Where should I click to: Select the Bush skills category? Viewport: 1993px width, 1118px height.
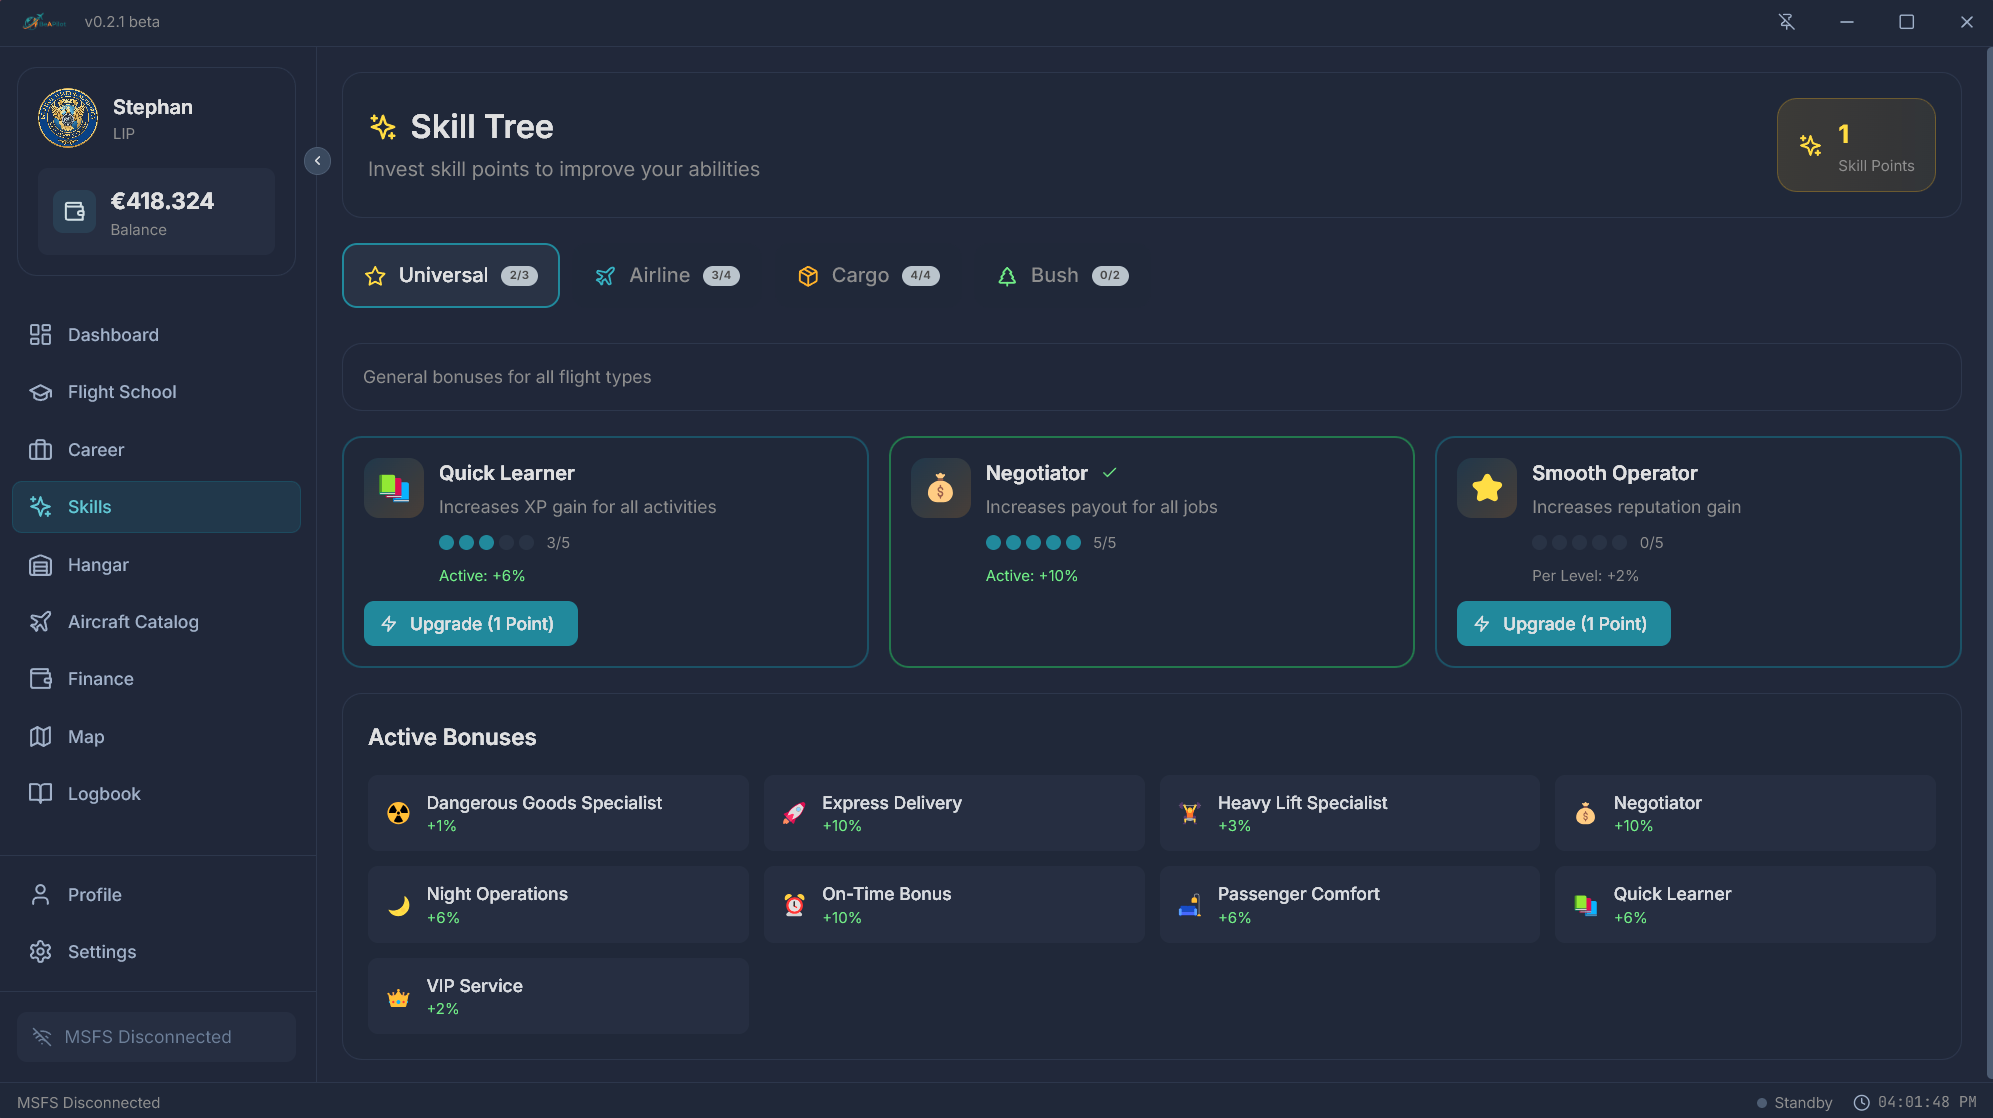click(1060, 275)
